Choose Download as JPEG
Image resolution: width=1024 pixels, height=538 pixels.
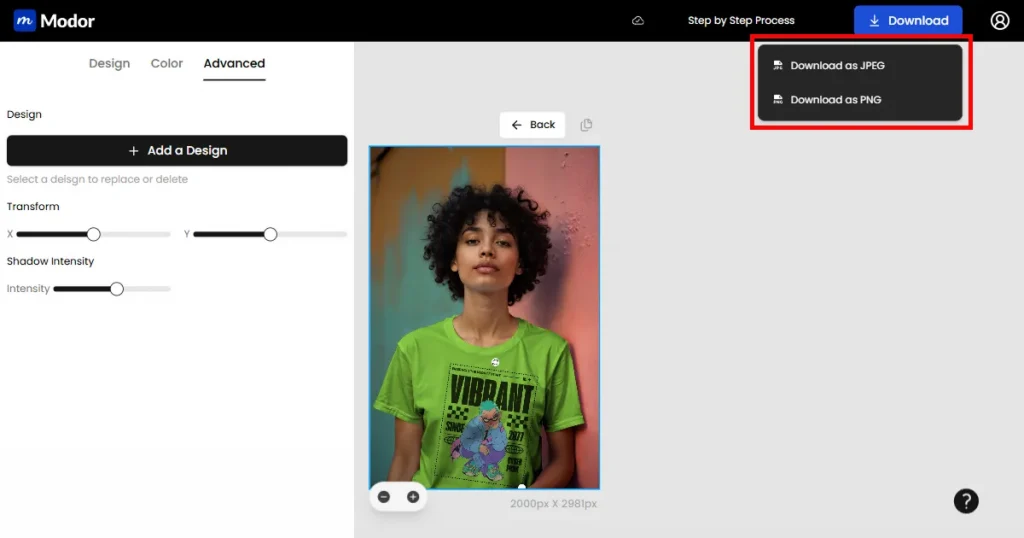(837, 66)
